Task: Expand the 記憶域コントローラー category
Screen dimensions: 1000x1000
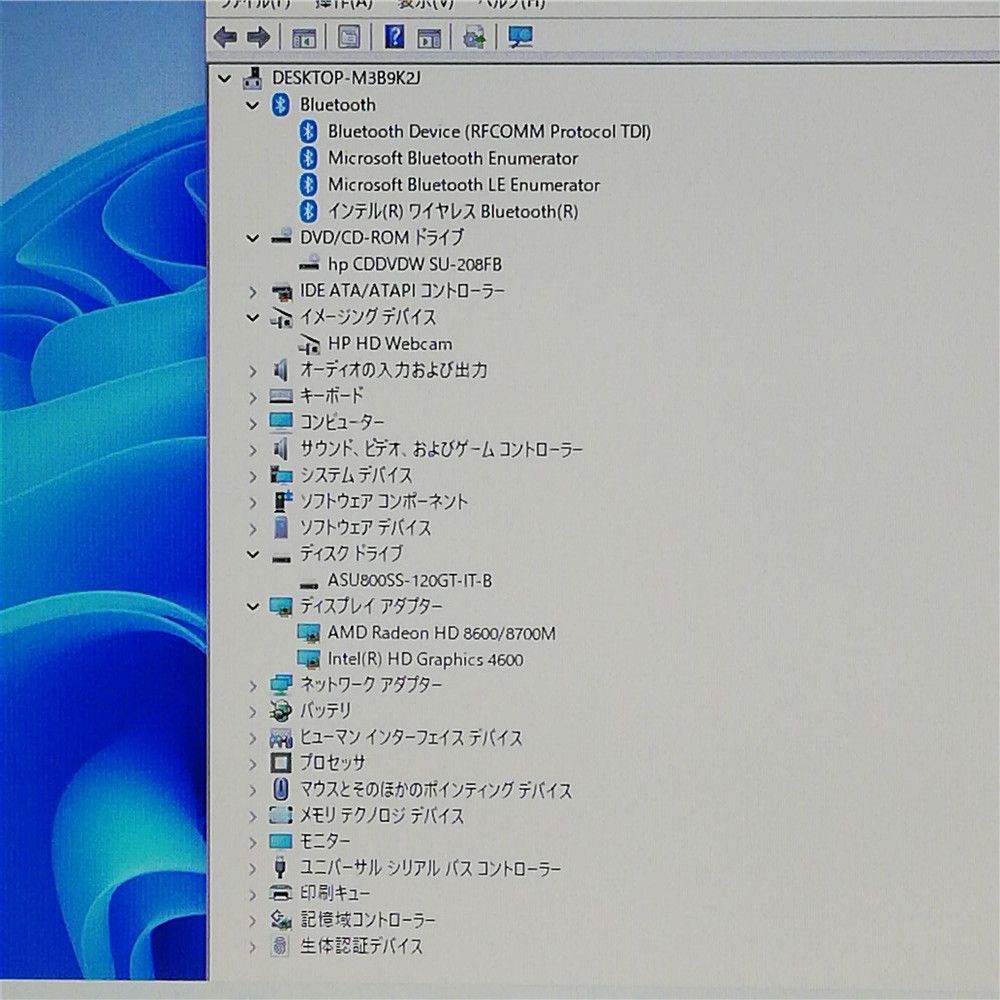Action: [253, 920]
